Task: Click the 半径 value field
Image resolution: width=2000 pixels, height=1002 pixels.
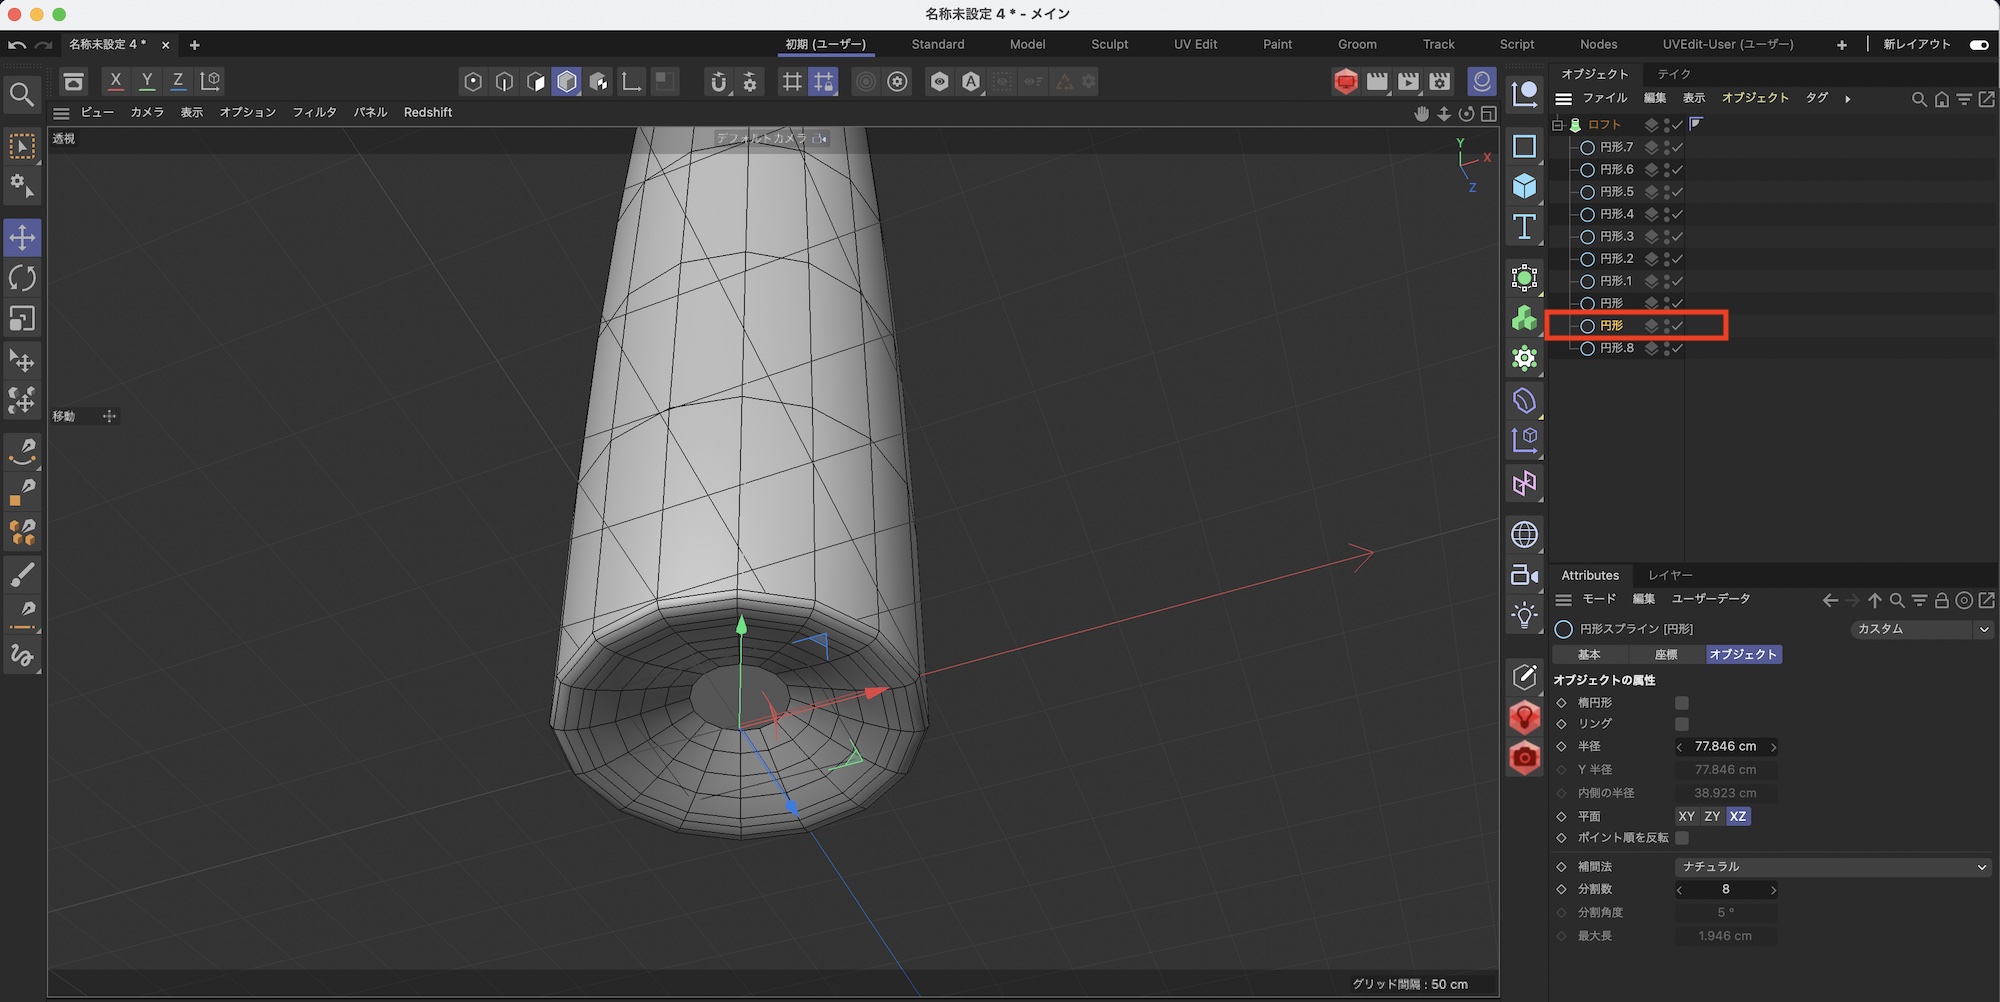Action: (1725, 747)
